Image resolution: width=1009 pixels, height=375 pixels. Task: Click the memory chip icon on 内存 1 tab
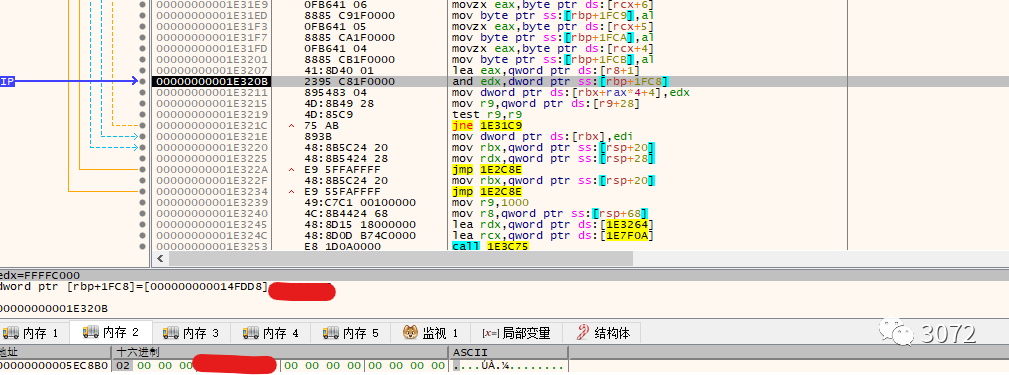(x=10, y=333)
